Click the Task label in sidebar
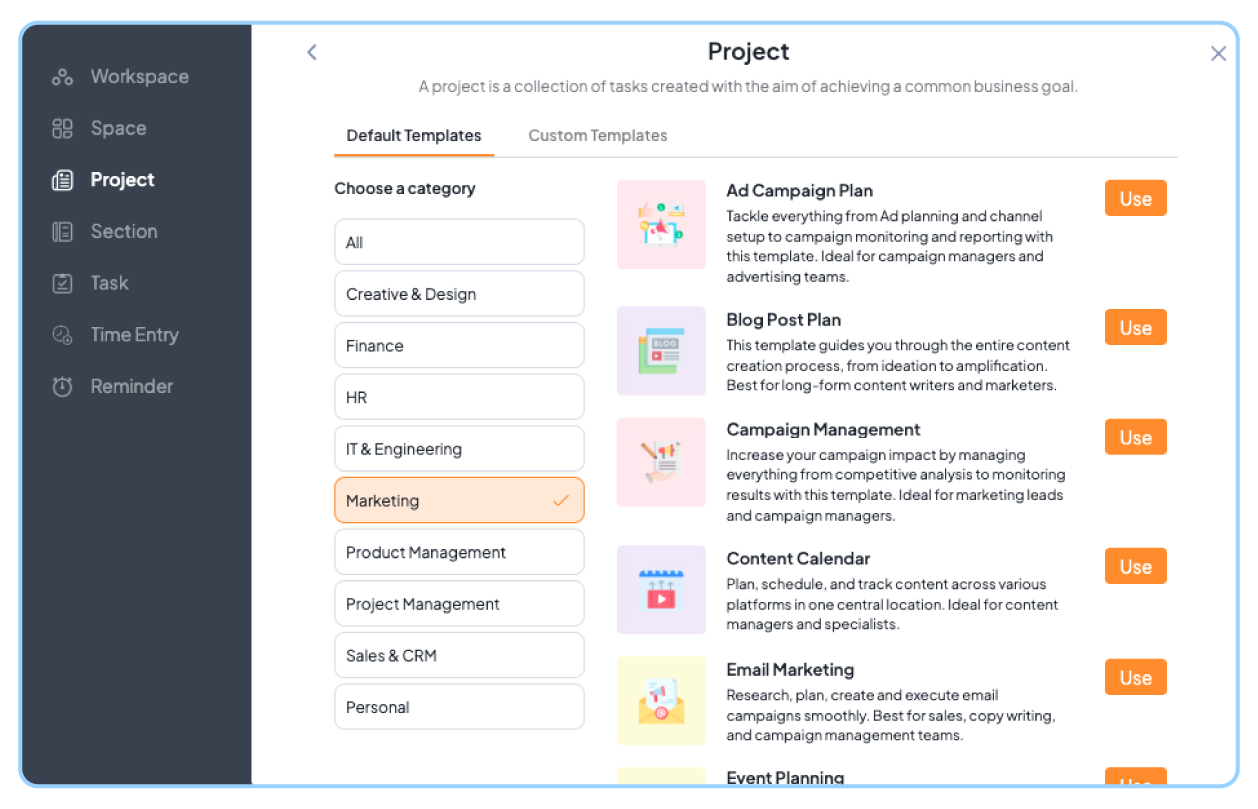 tap(109, 283)
